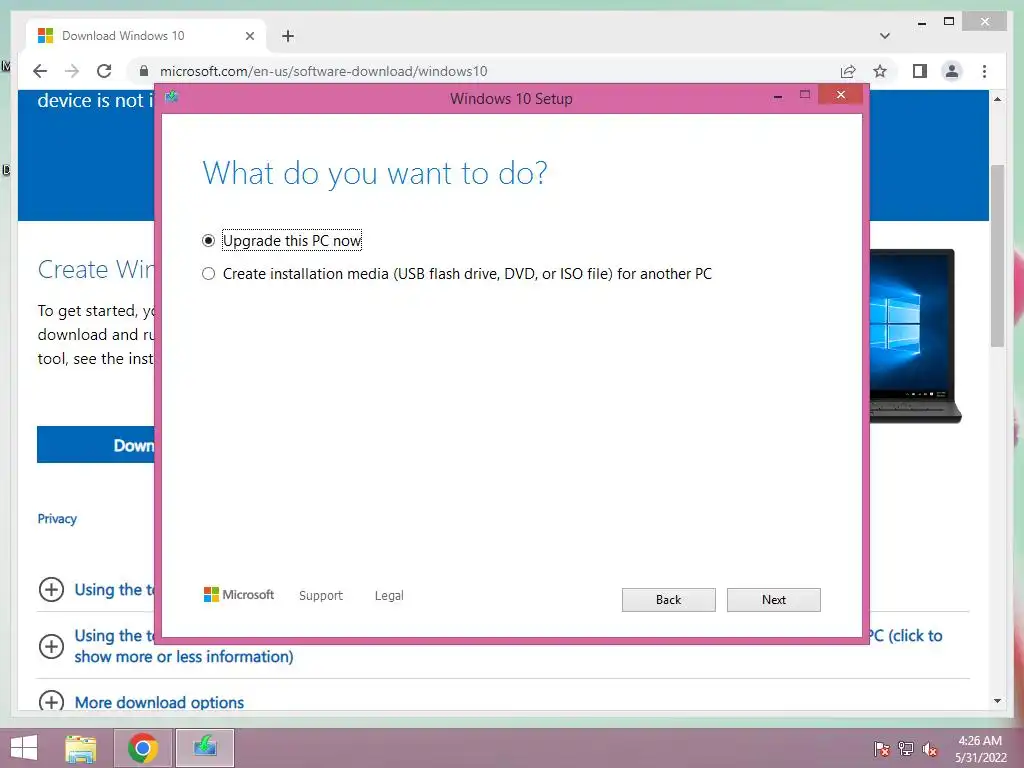The width and height of the screenshot is (1024, 768).
Task: Open Chrome tab search dropdown arrow
Action: pyautogui.click(x=884, y=36)
